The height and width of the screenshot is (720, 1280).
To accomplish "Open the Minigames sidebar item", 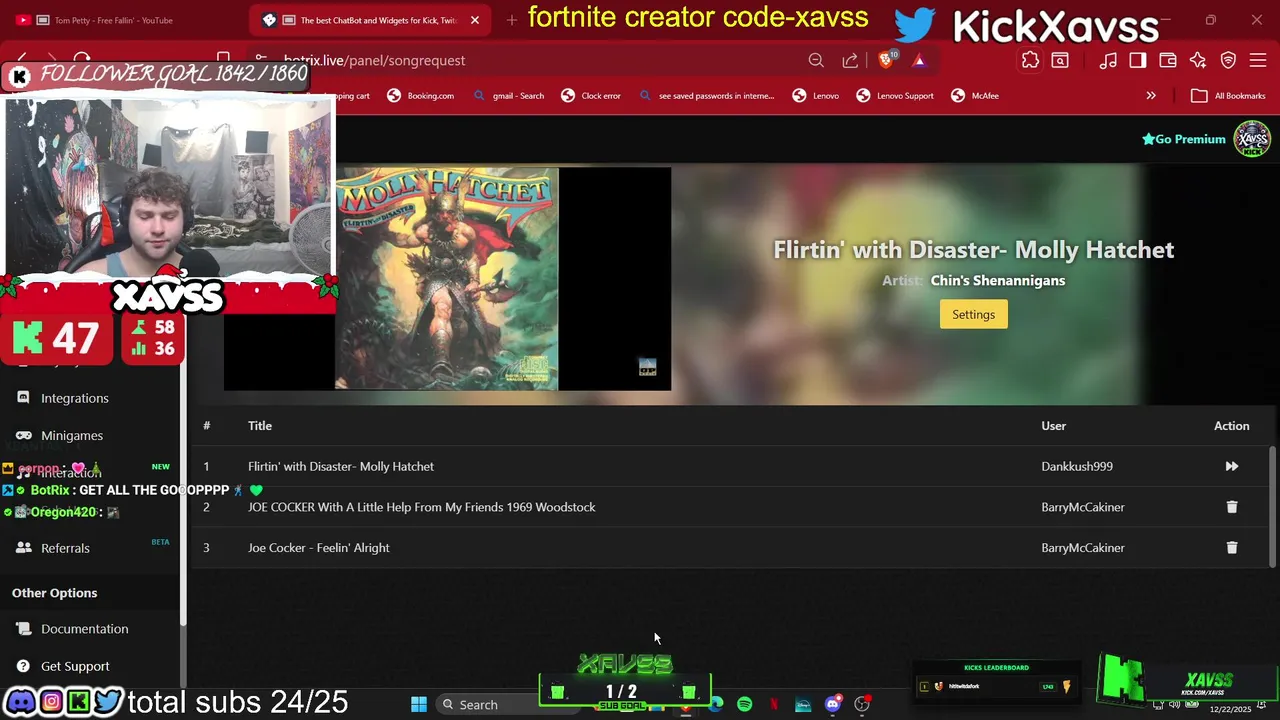I will [x=71, y=435].
